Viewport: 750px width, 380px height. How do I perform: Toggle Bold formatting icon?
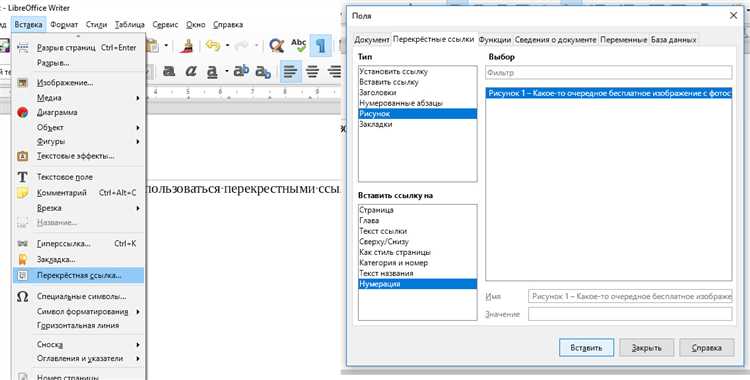click(x=169, y=72)
